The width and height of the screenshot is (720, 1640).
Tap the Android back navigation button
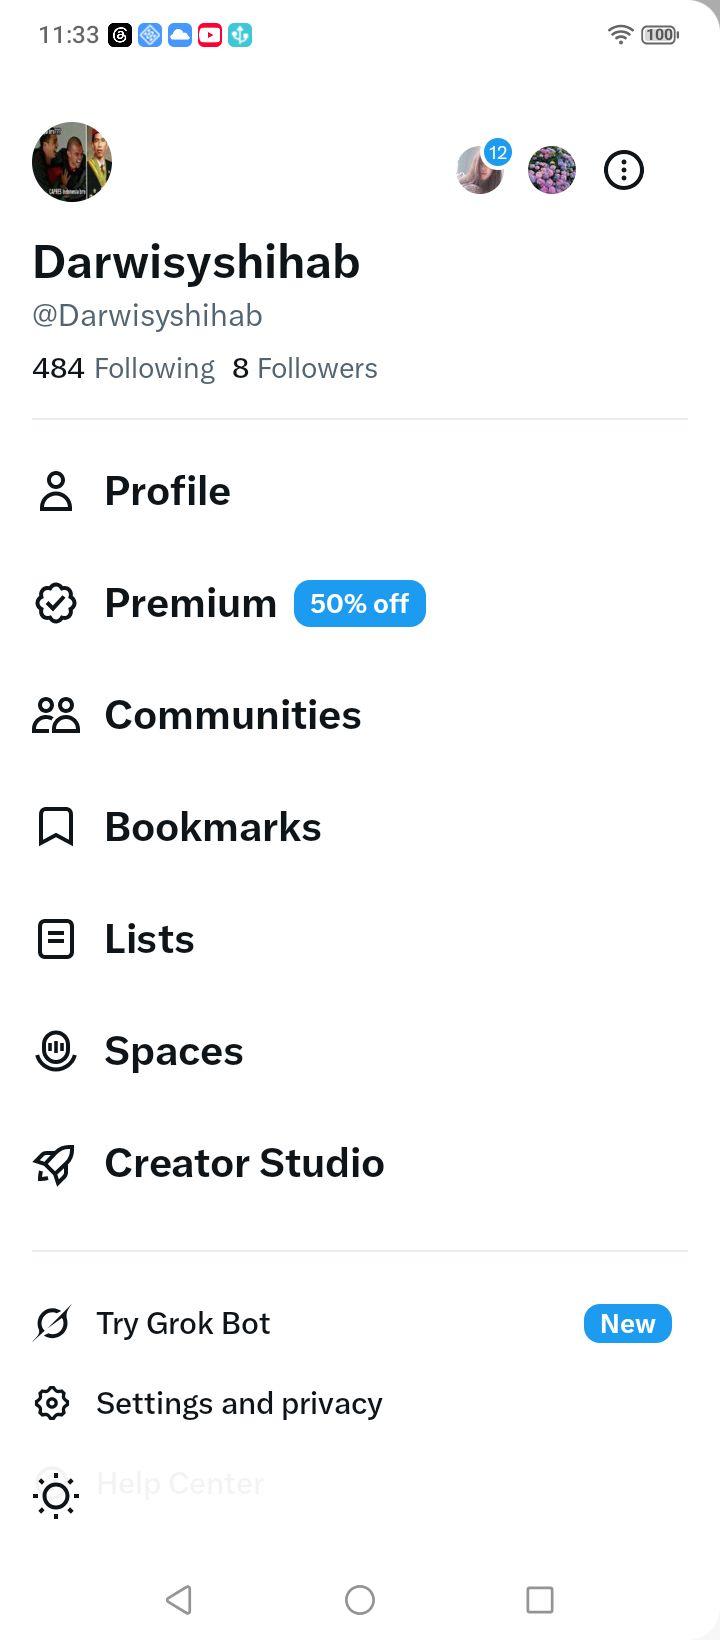pos(179,1599)
